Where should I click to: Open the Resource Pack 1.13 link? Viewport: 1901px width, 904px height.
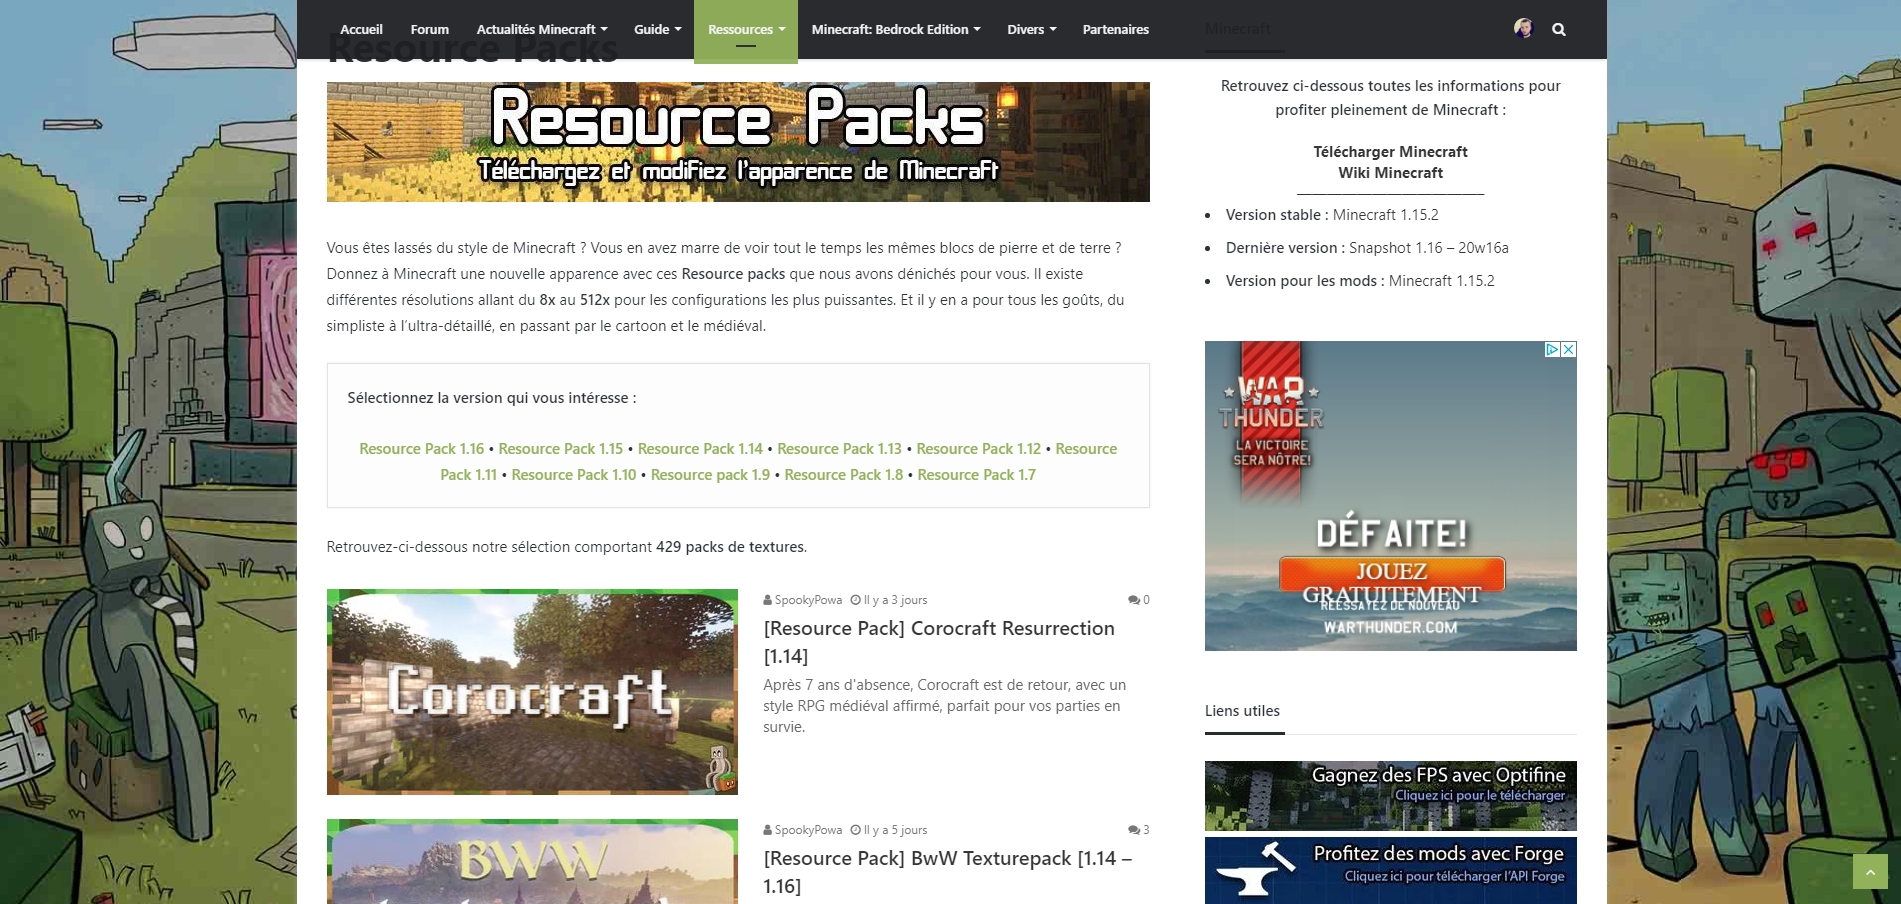tap(839, 449)
